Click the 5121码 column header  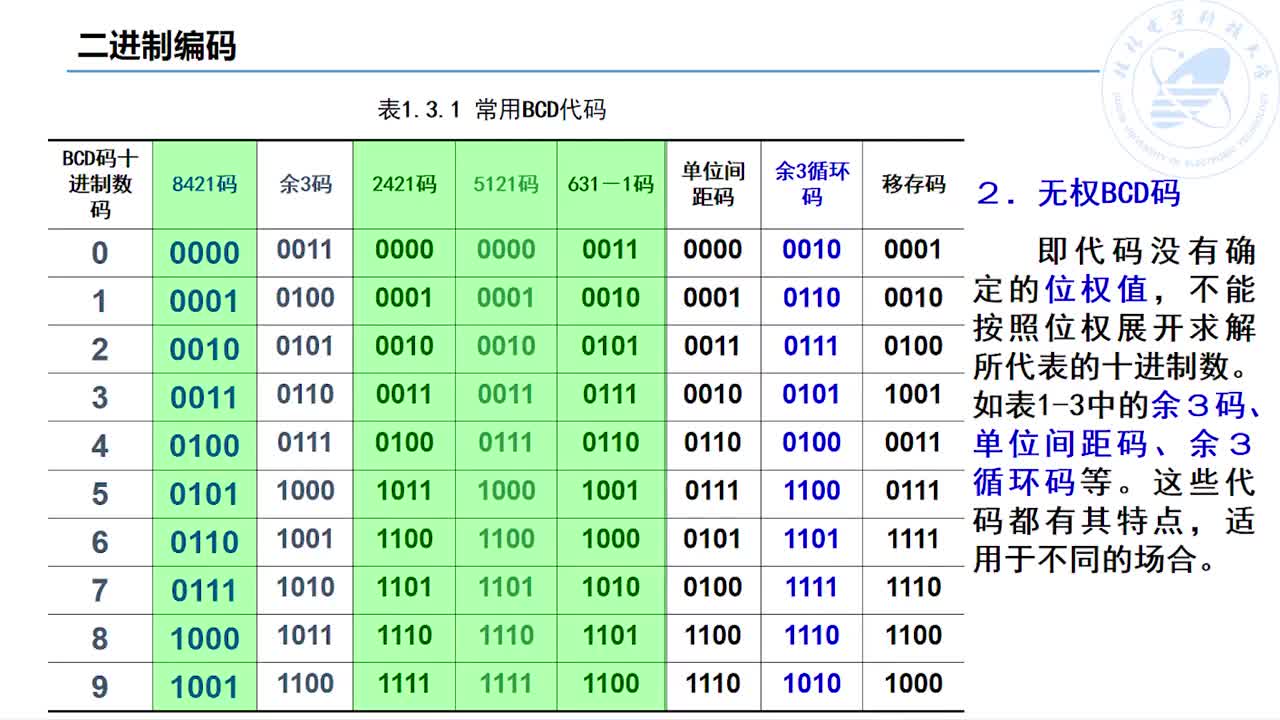(506, 184)
